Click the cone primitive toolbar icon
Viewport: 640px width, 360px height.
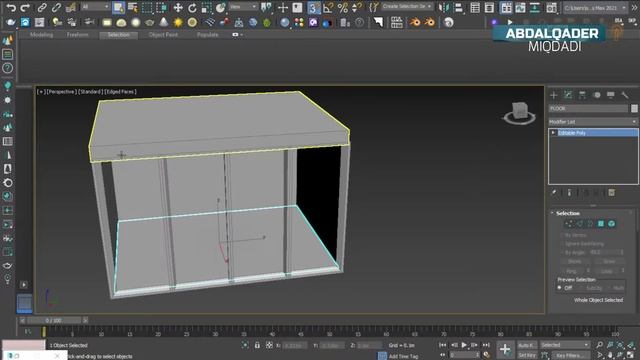click(x=164, y=22)
